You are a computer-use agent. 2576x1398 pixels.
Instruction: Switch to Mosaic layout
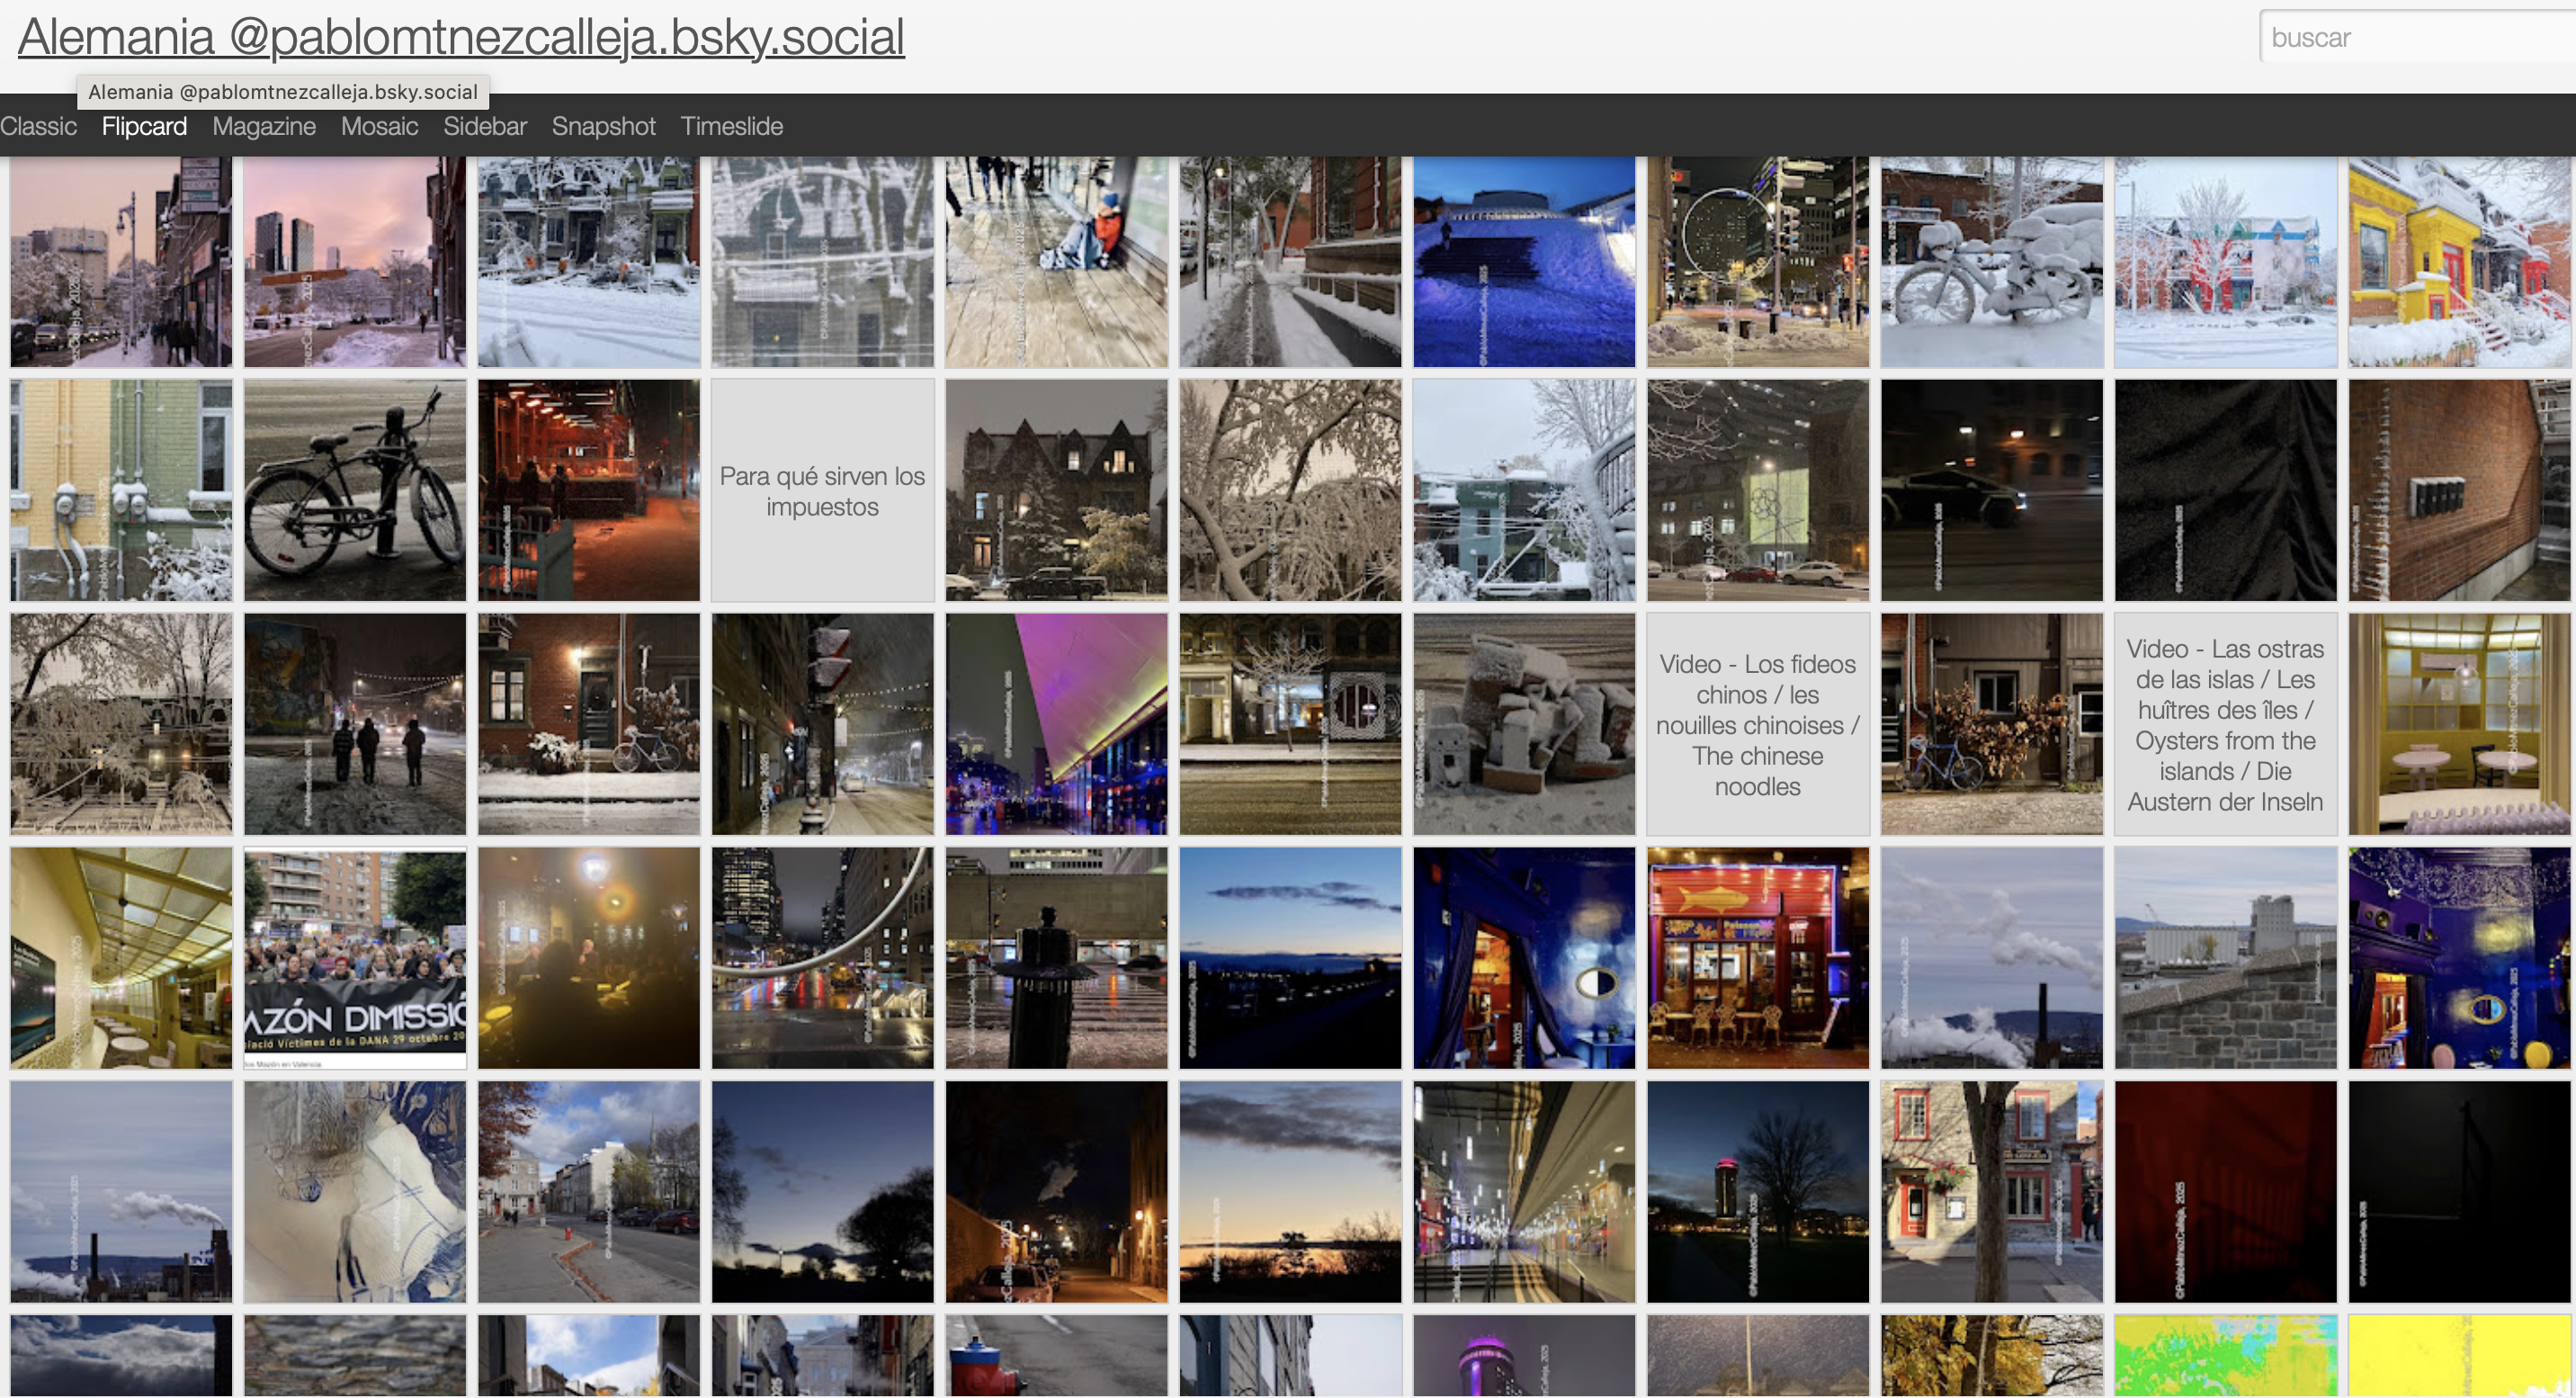(x=379, y=127)
